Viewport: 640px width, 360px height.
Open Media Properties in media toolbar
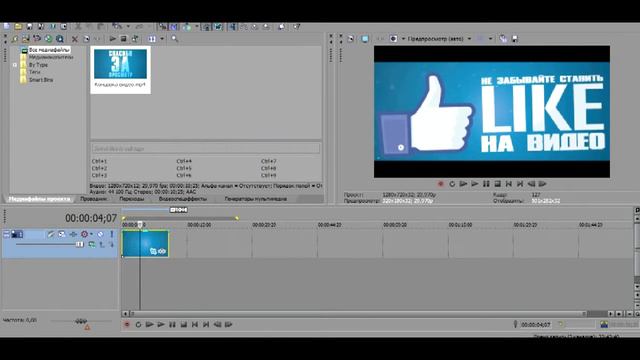coord(87,39)
